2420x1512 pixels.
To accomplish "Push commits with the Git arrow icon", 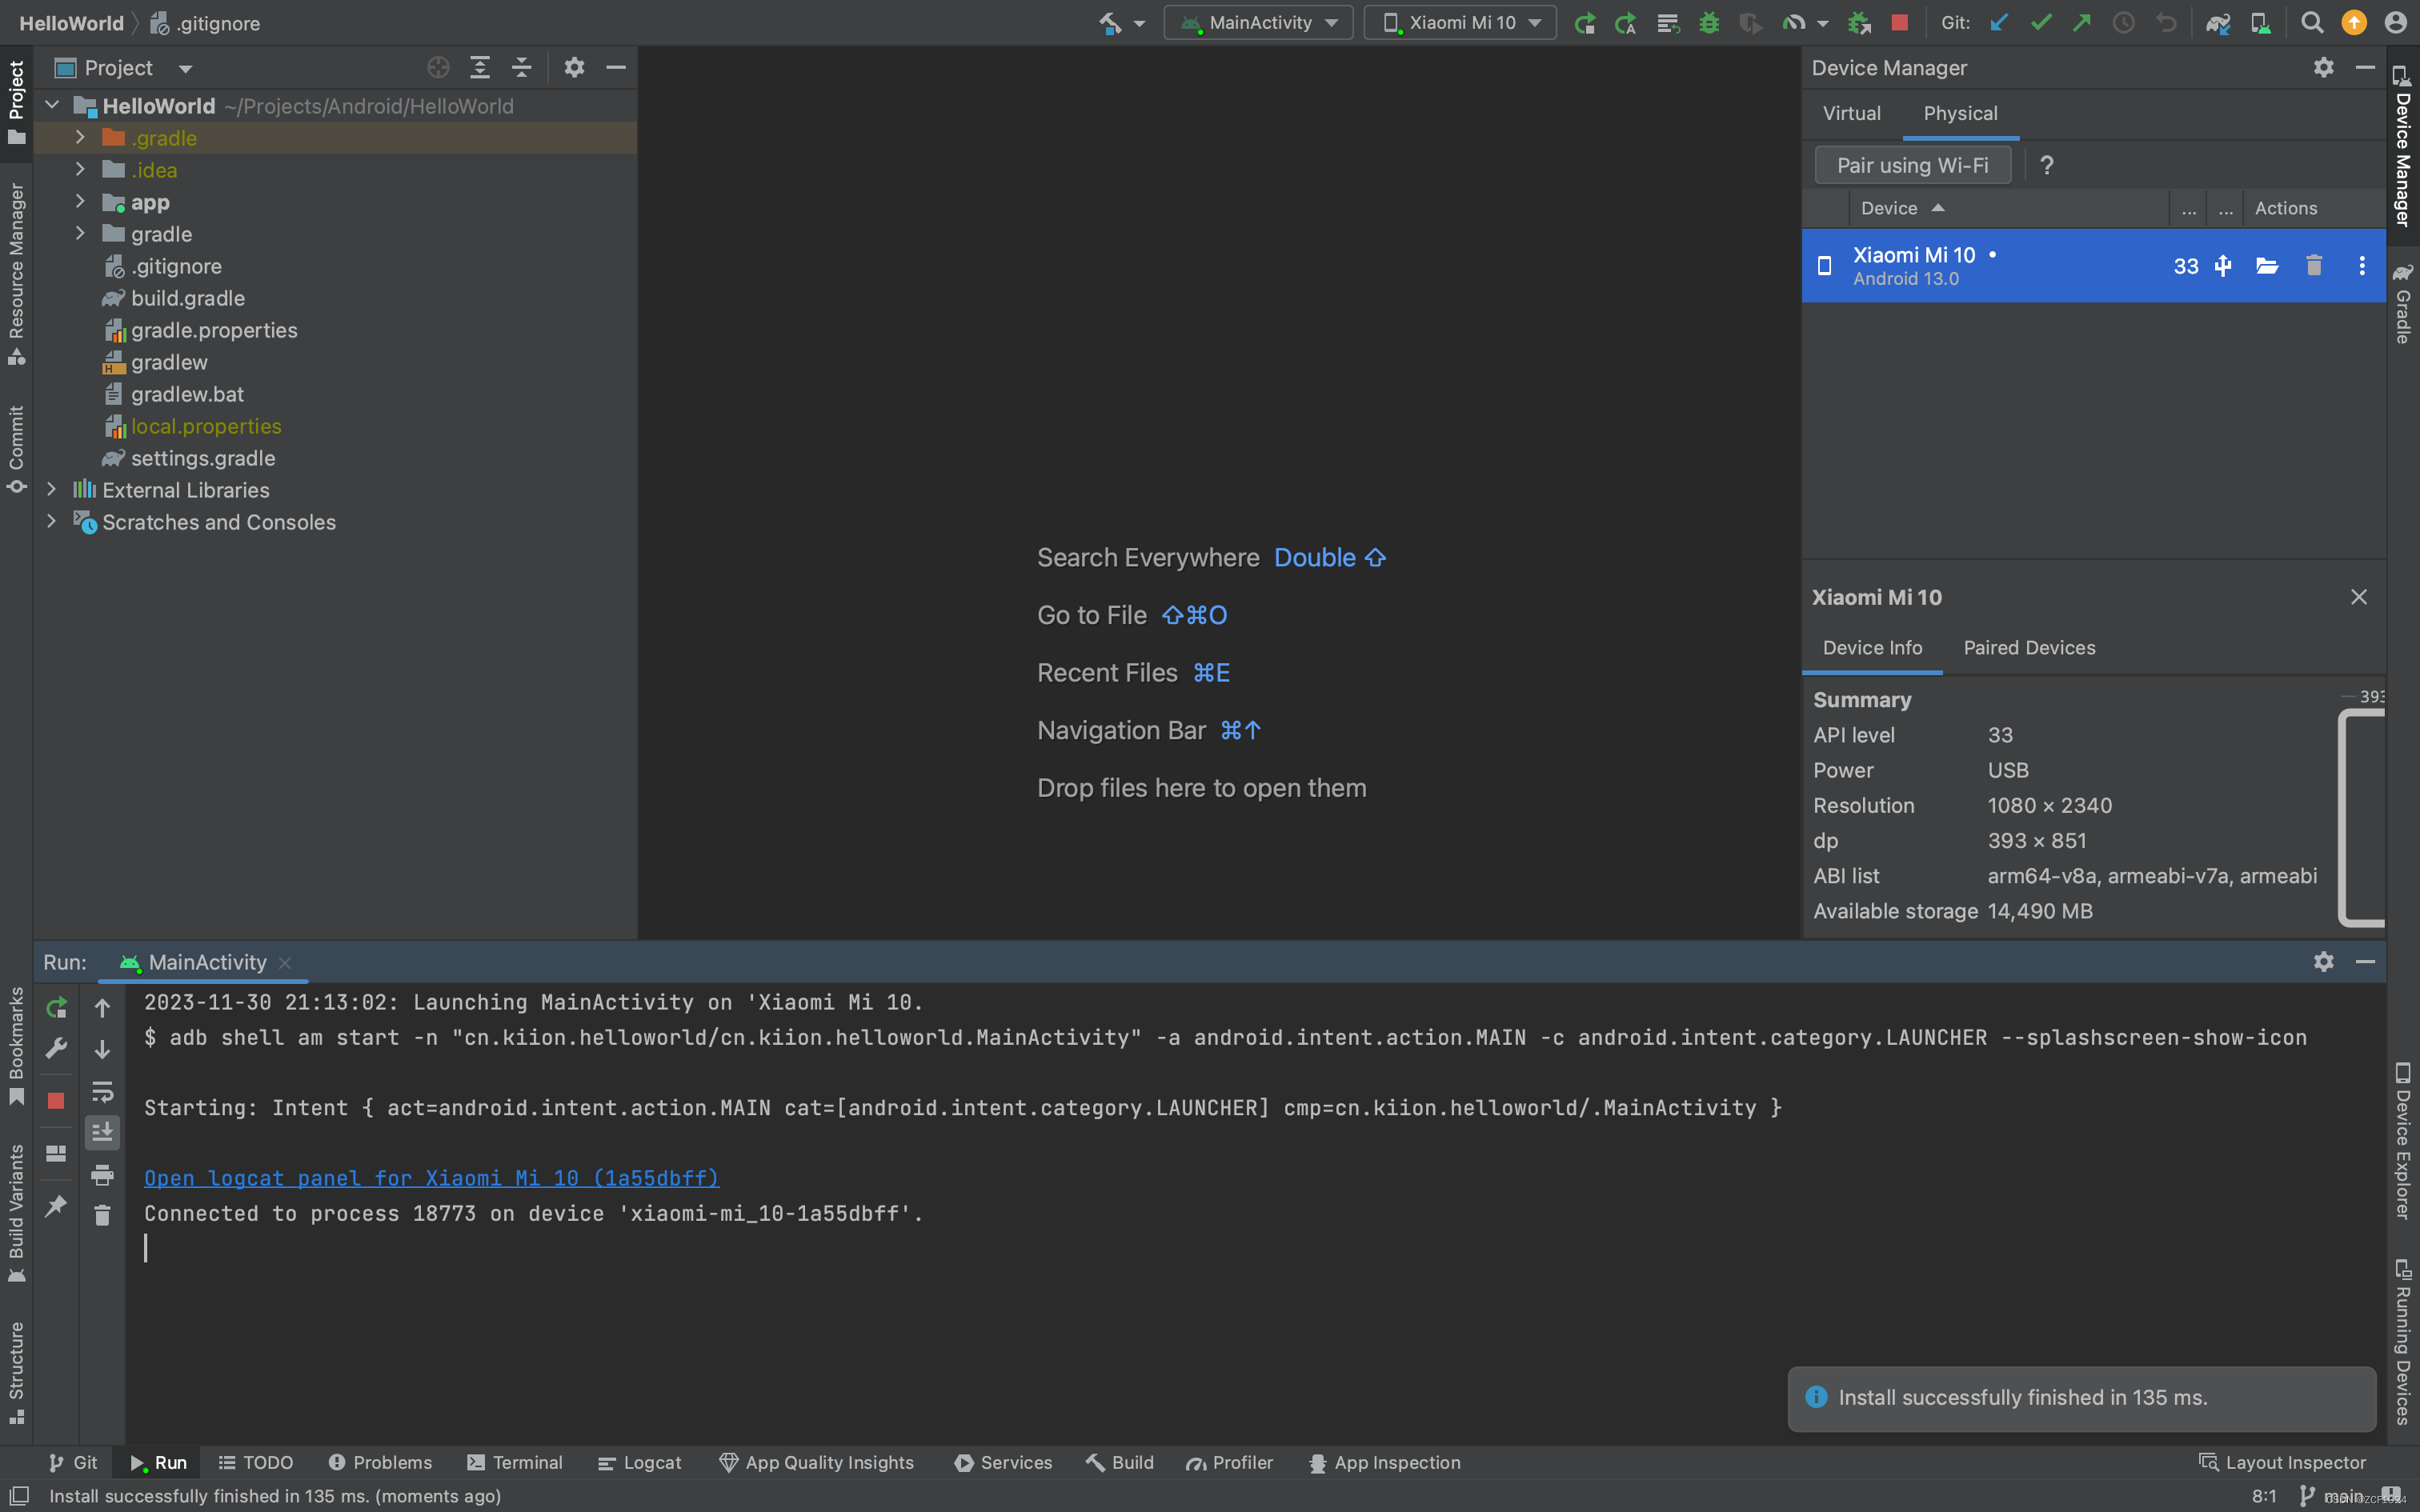I will [2082, 22].
